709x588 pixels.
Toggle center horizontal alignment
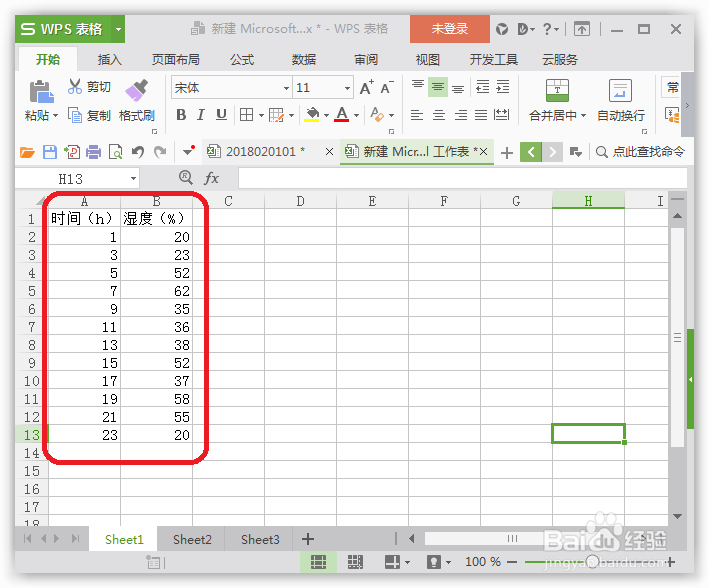[x=439, y=115]
